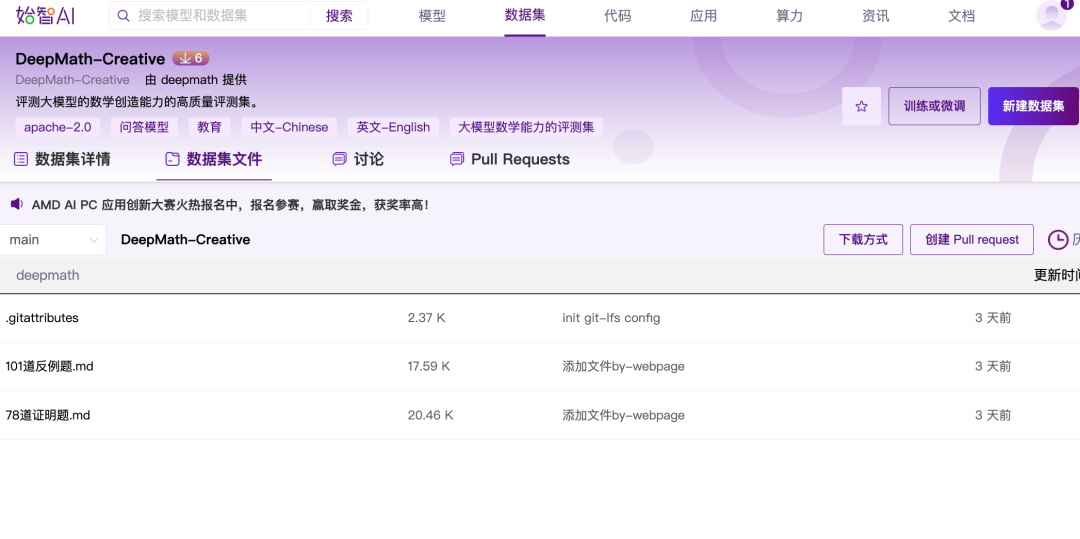Screen dimensions: 1080x539
Task: Open the user avatar profile icon
Action: (x=1051, y=15)
